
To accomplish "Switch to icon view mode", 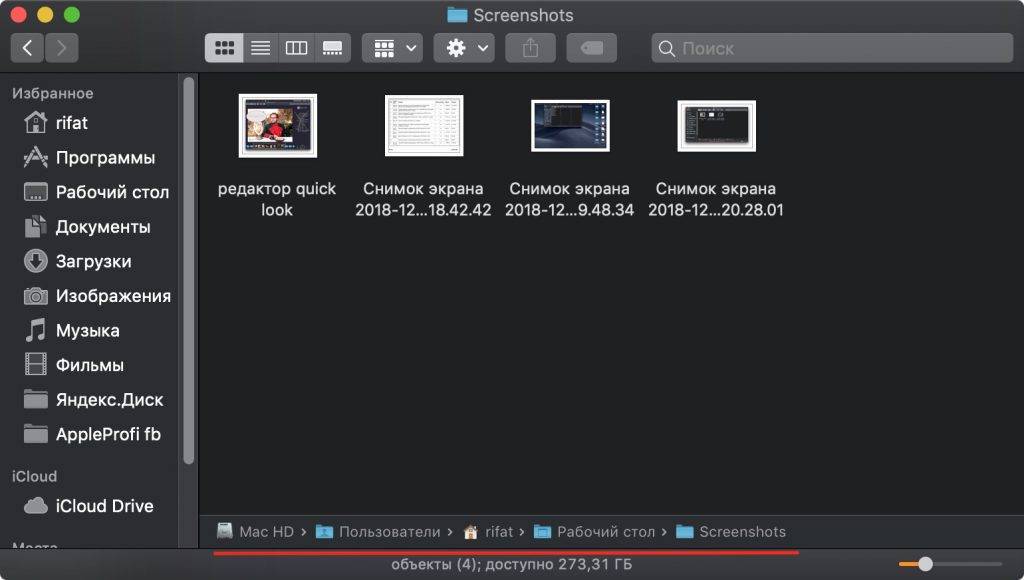I will point(224,47).
